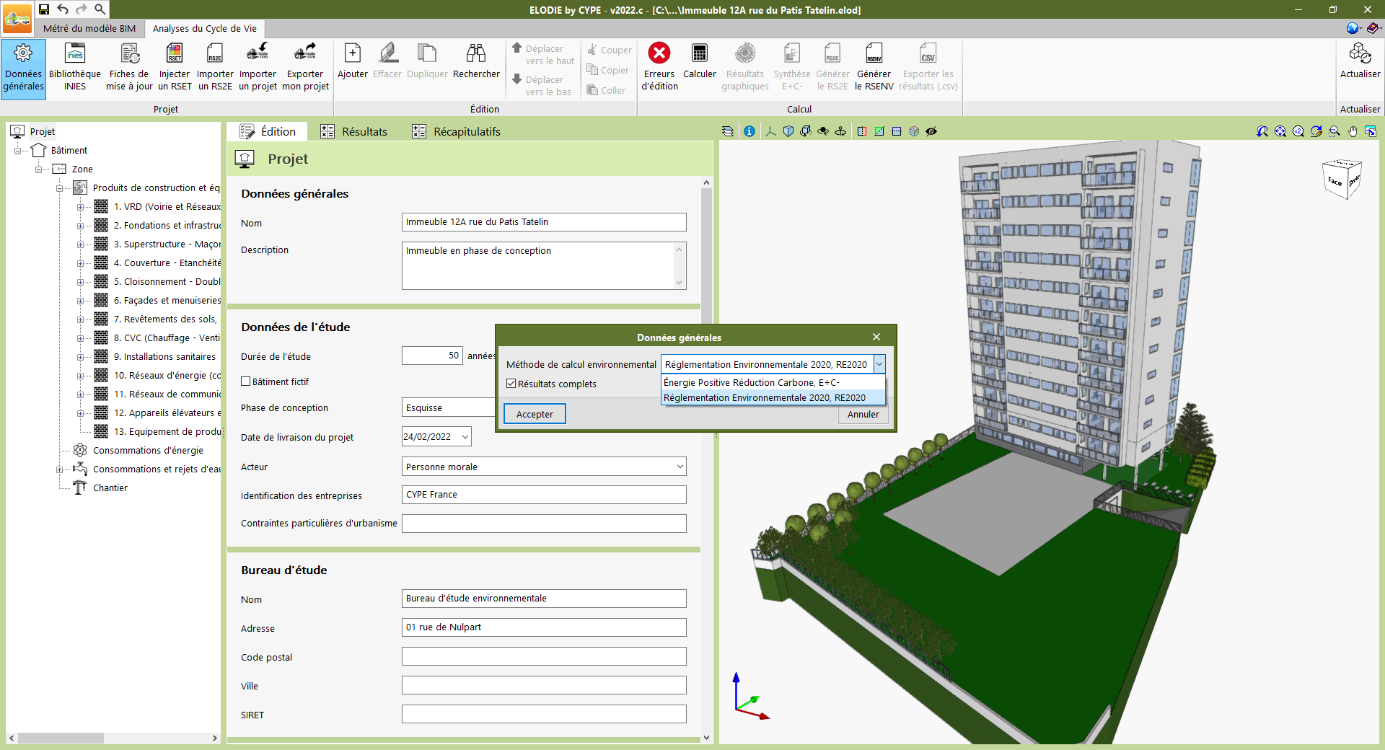Viewport: 1385px width, 750px height.
Task: Open the Acteur dropdown
Action: click(x=680, y=466)
